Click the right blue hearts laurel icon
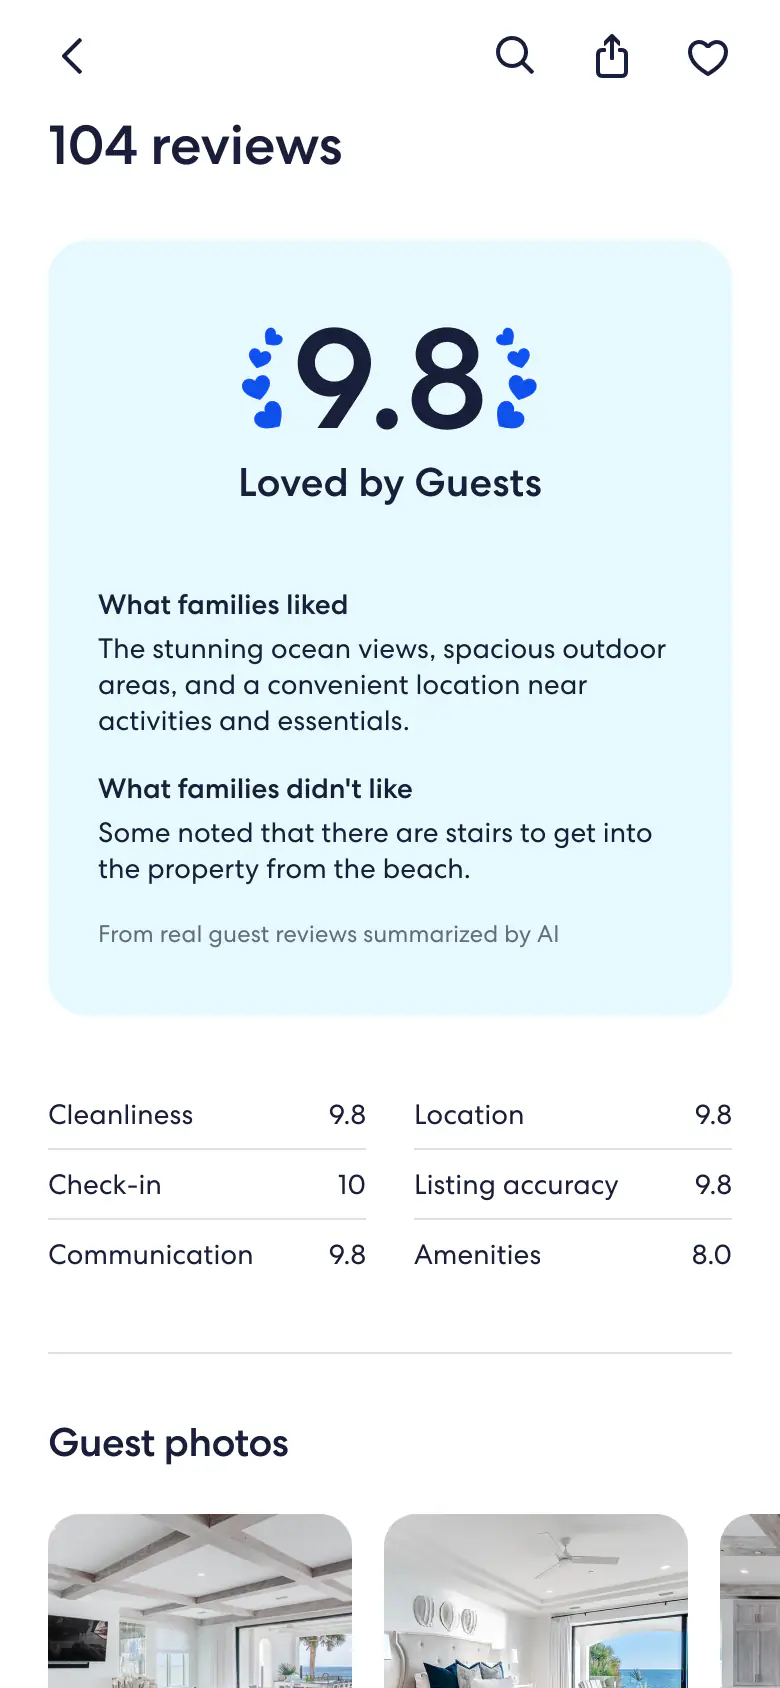The height and width of the screenshot is (1688, 780). point(517,379)
